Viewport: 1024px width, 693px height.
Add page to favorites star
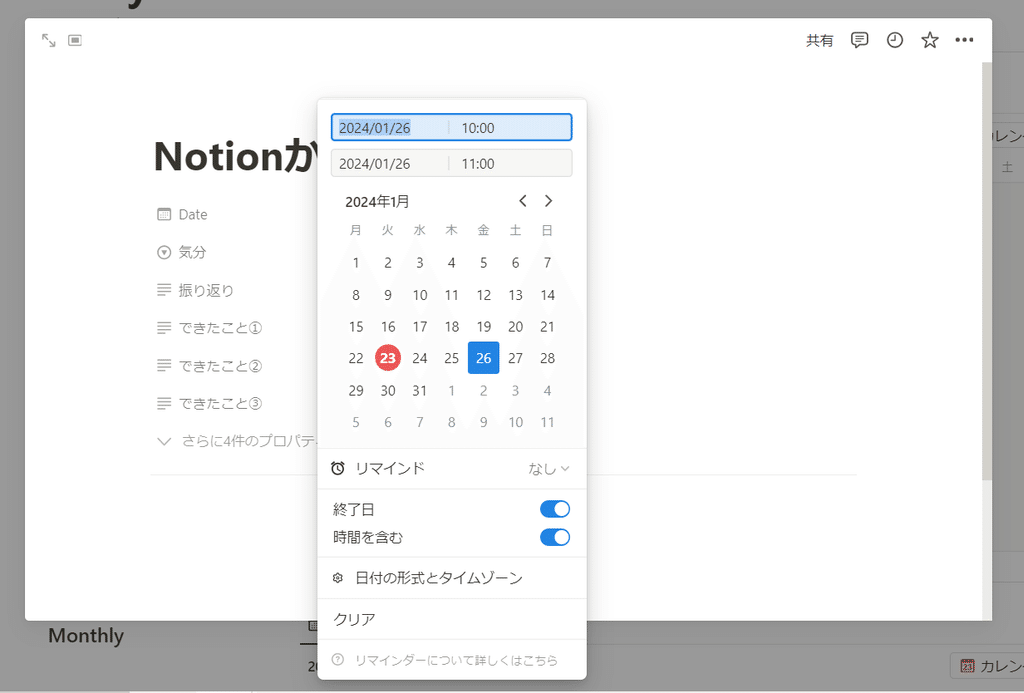930,40
